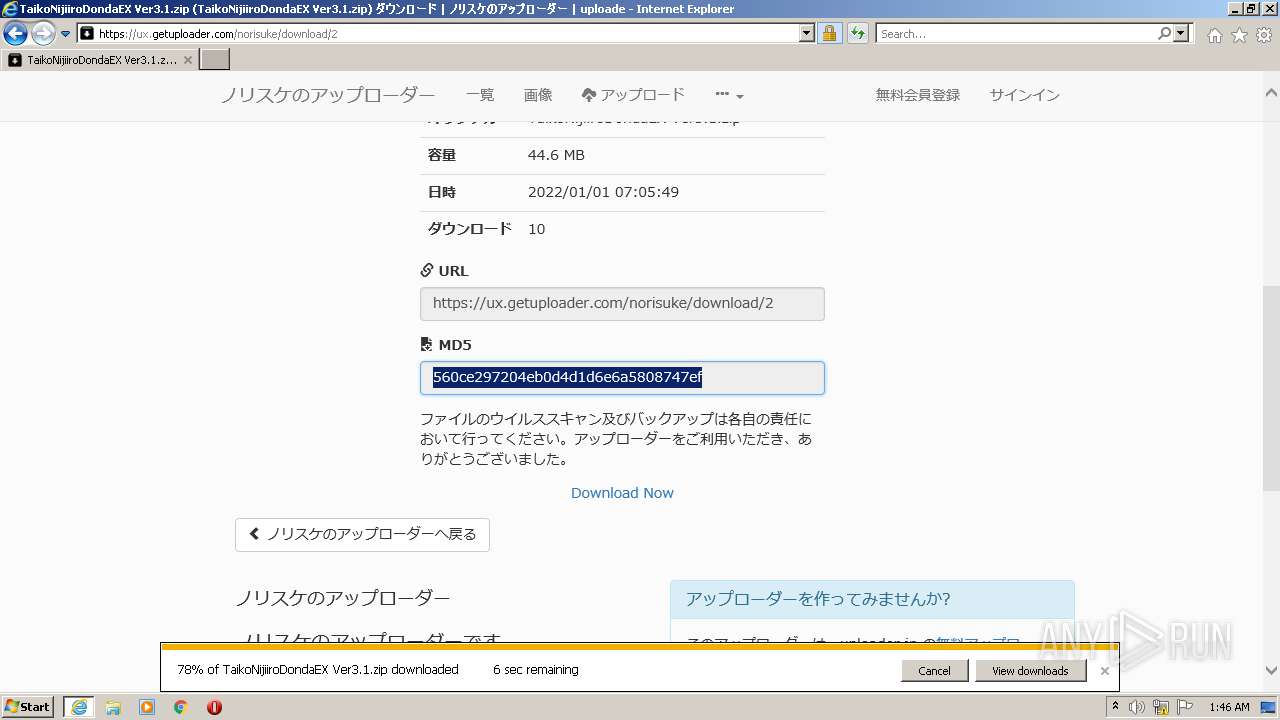Click the Home icon
Viewport: 1280px width, 720px height.
click(x=1214, y=35)
